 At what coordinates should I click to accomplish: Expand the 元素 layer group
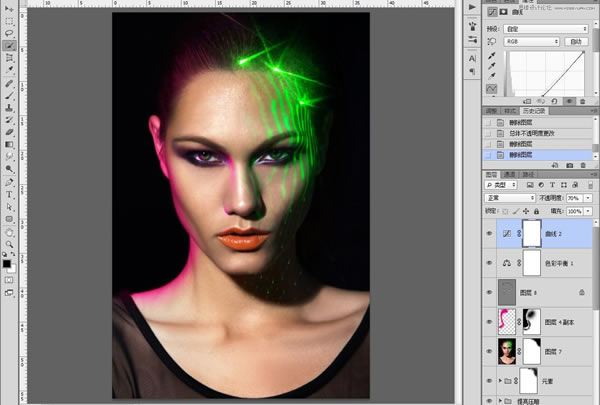coord(501,381)
